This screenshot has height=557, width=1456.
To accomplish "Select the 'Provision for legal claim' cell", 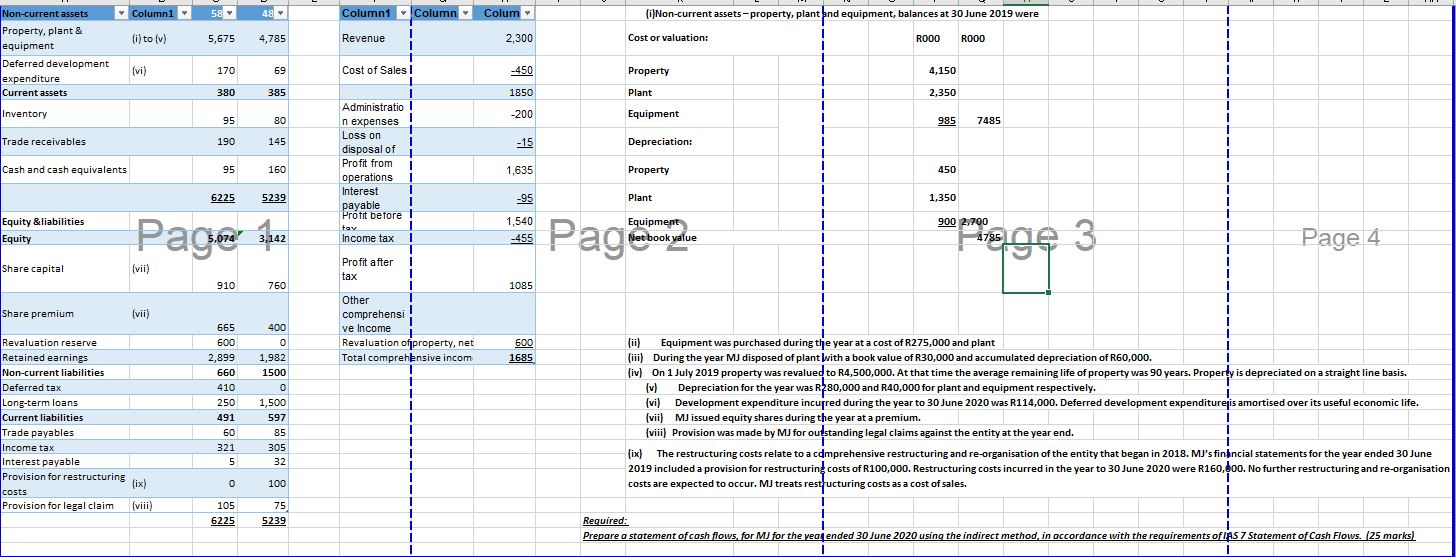I will [65, 506].
